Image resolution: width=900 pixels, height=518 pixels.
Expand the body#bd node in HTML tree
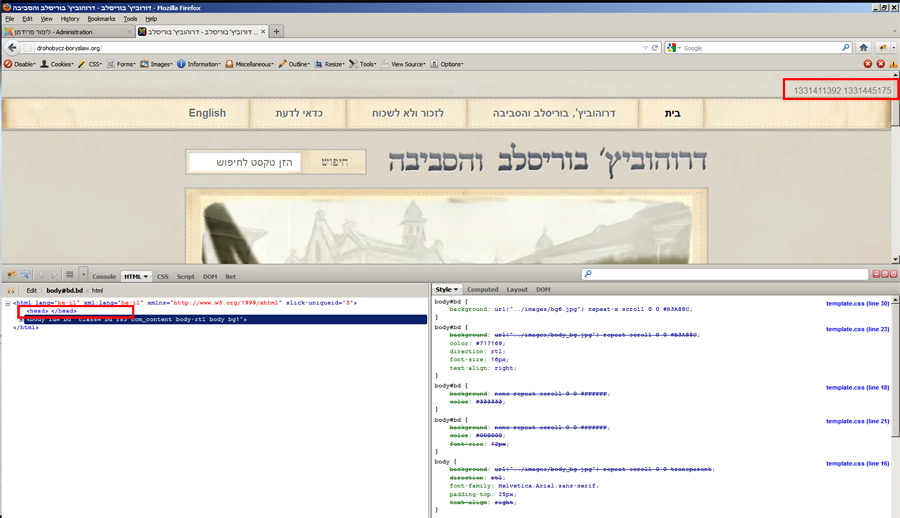(x=22, y=319)
